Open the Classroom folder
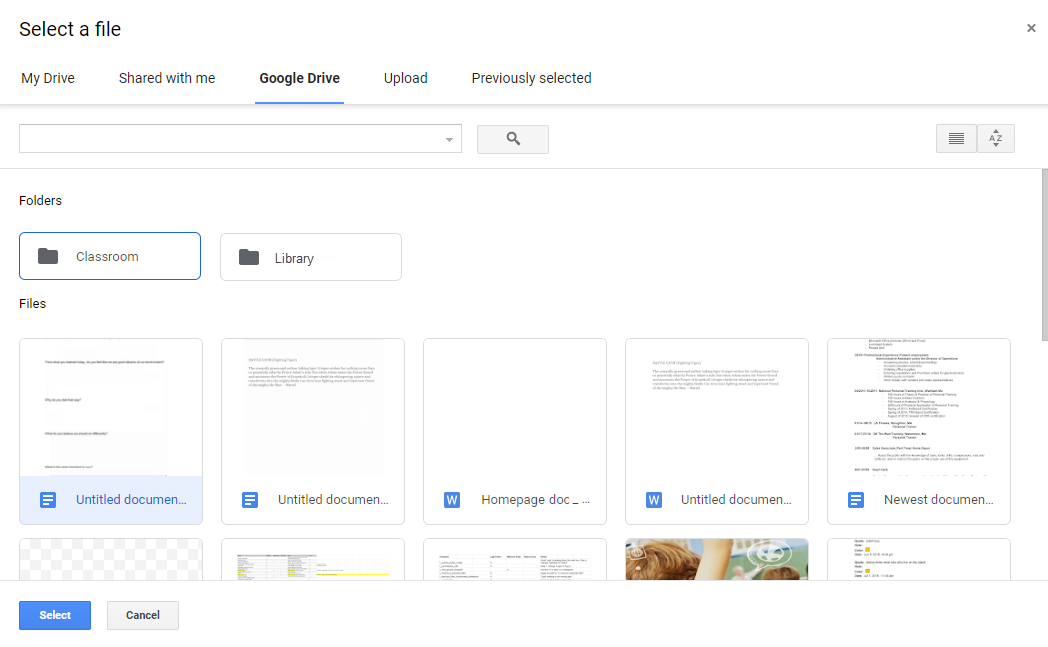This screenshot has height=647, width=1048. click(110, 256)
